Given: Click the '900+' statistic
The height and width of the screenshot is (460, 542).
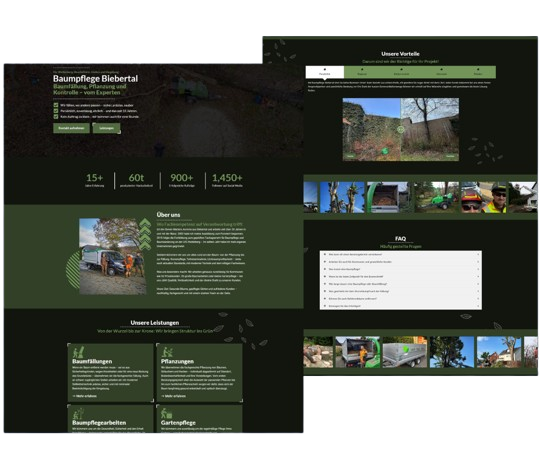Looking at the screenshot, I should coord(181,178).
